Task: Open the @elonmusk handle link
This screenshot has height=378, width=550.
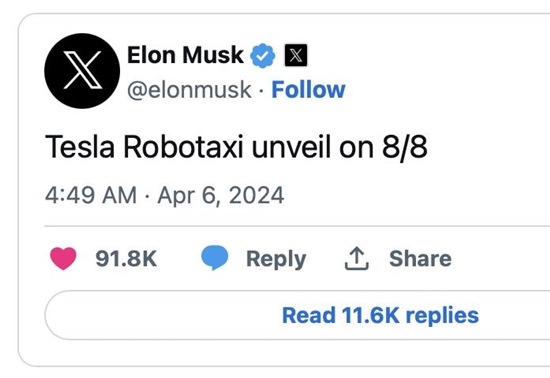Action: click(189, 90)
